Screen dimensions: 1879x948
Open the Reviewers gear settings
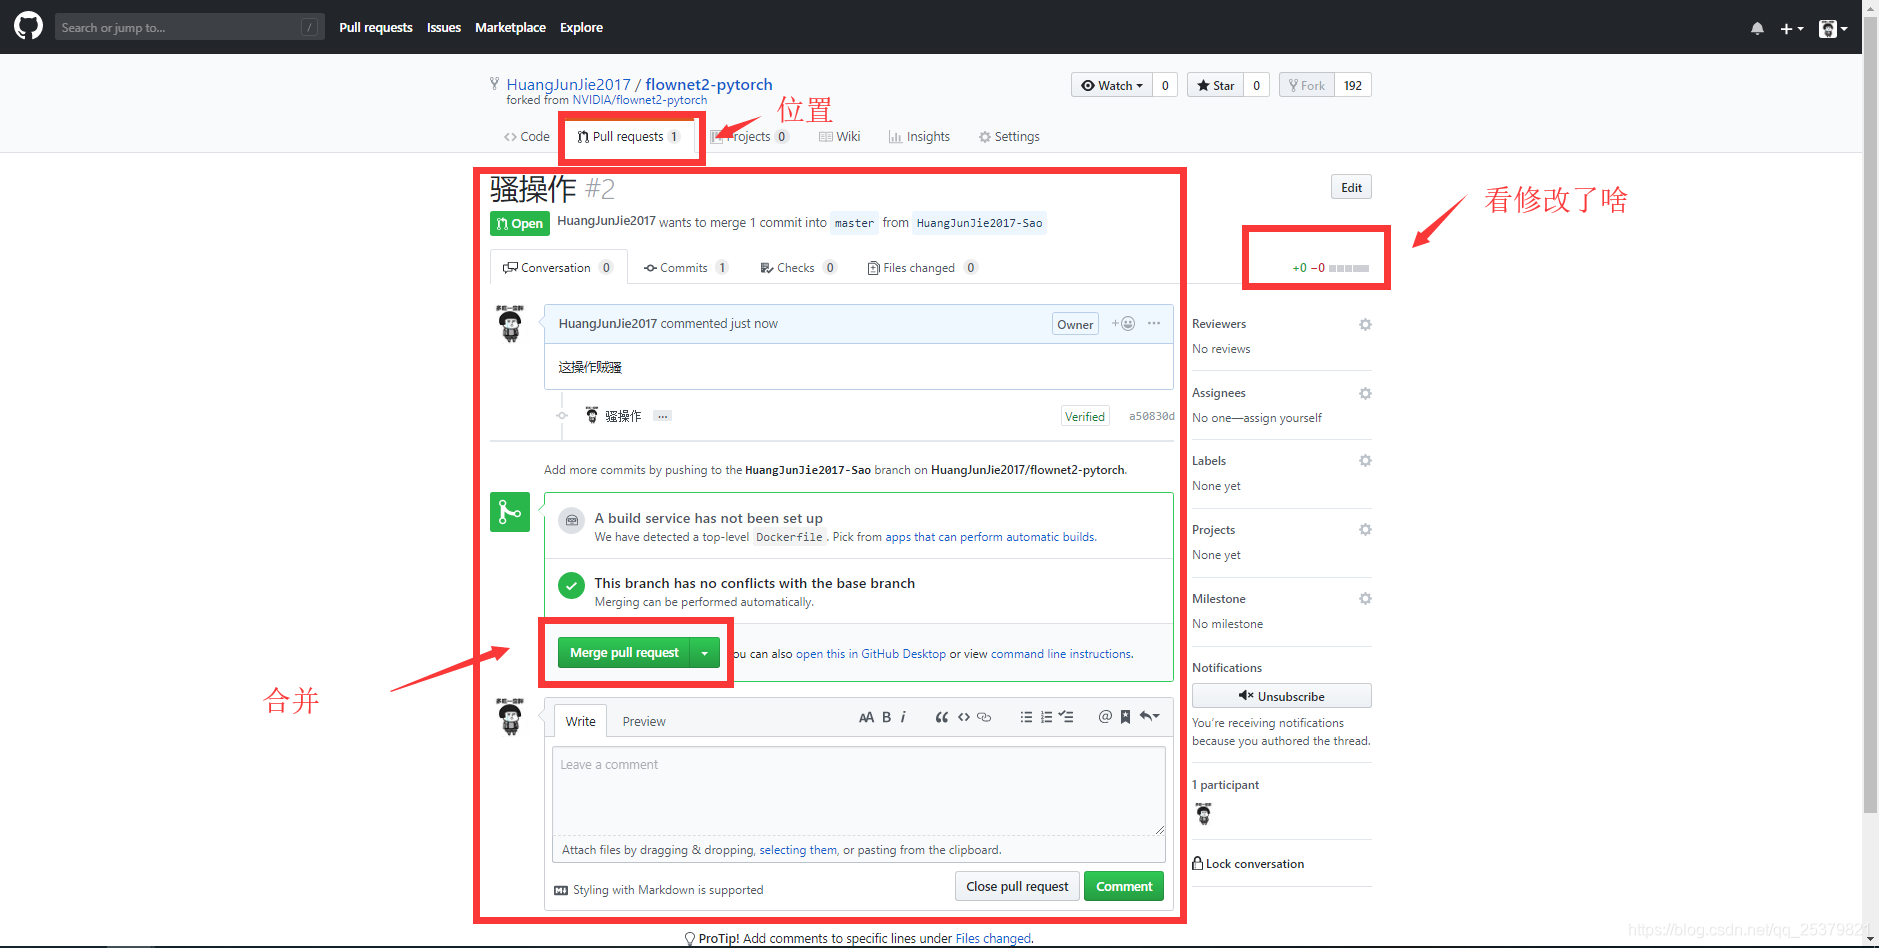click(x=1365, y=324)
